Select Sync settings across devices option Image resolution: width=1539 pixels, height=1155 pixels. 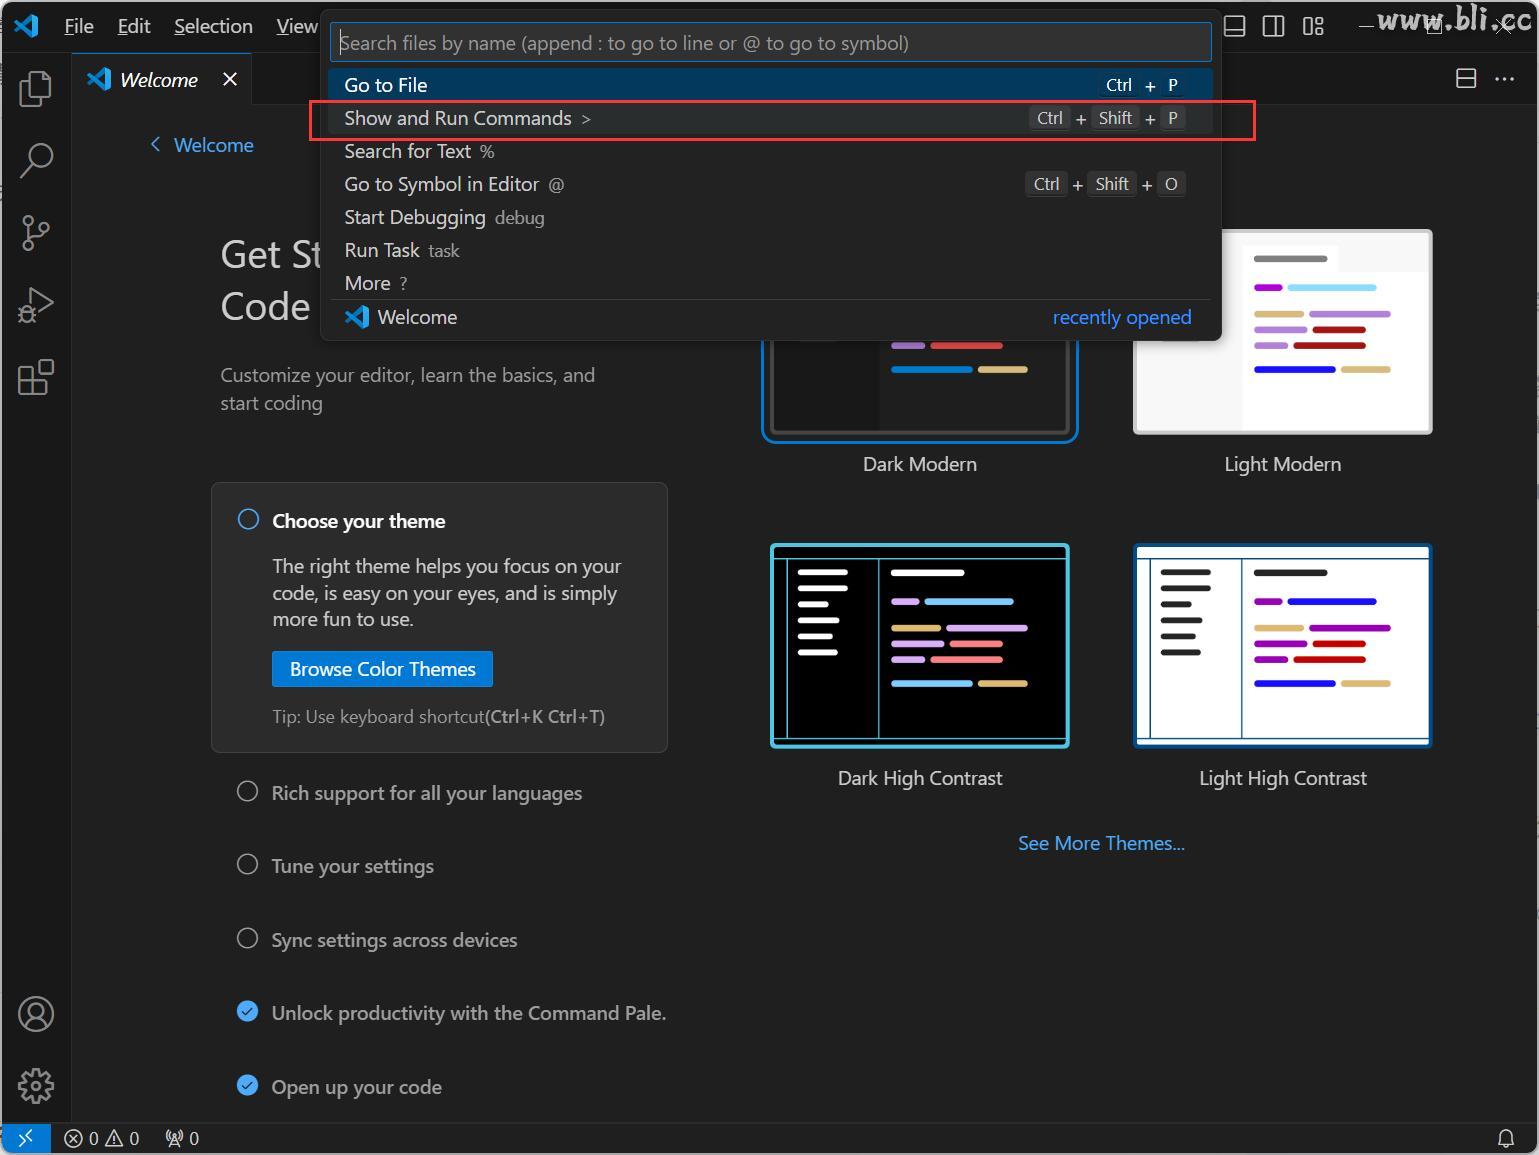[x=247, y=938]
